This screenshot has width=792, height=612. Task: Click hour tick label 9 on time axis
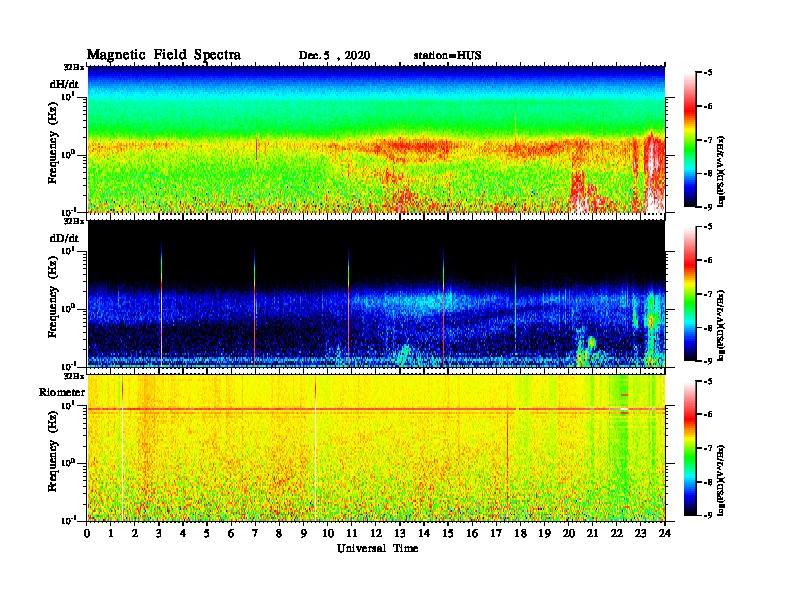303,533
